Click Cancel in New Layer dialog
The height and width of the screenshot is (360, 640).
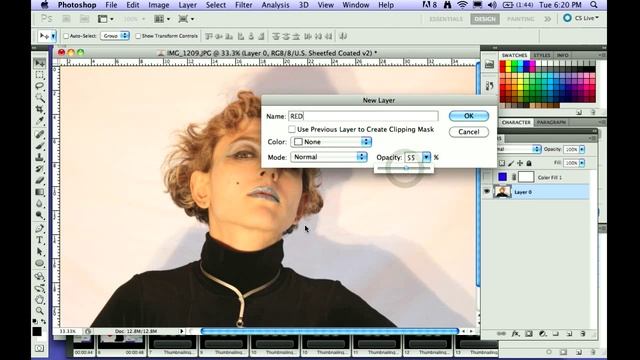tap(469, 132)
